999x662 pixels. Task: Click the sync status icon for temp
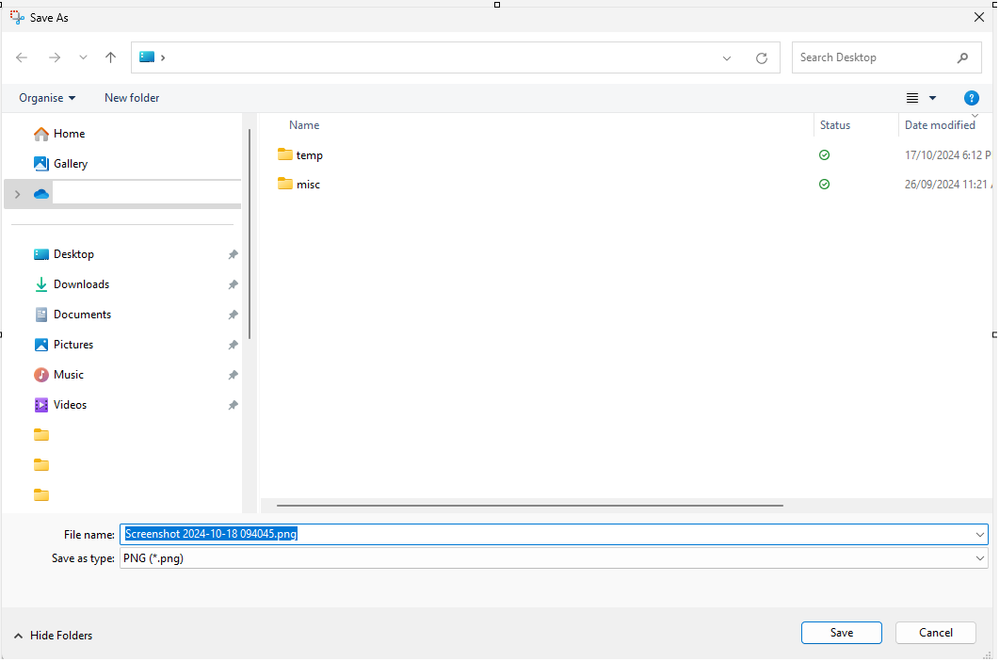coord(824,155)
